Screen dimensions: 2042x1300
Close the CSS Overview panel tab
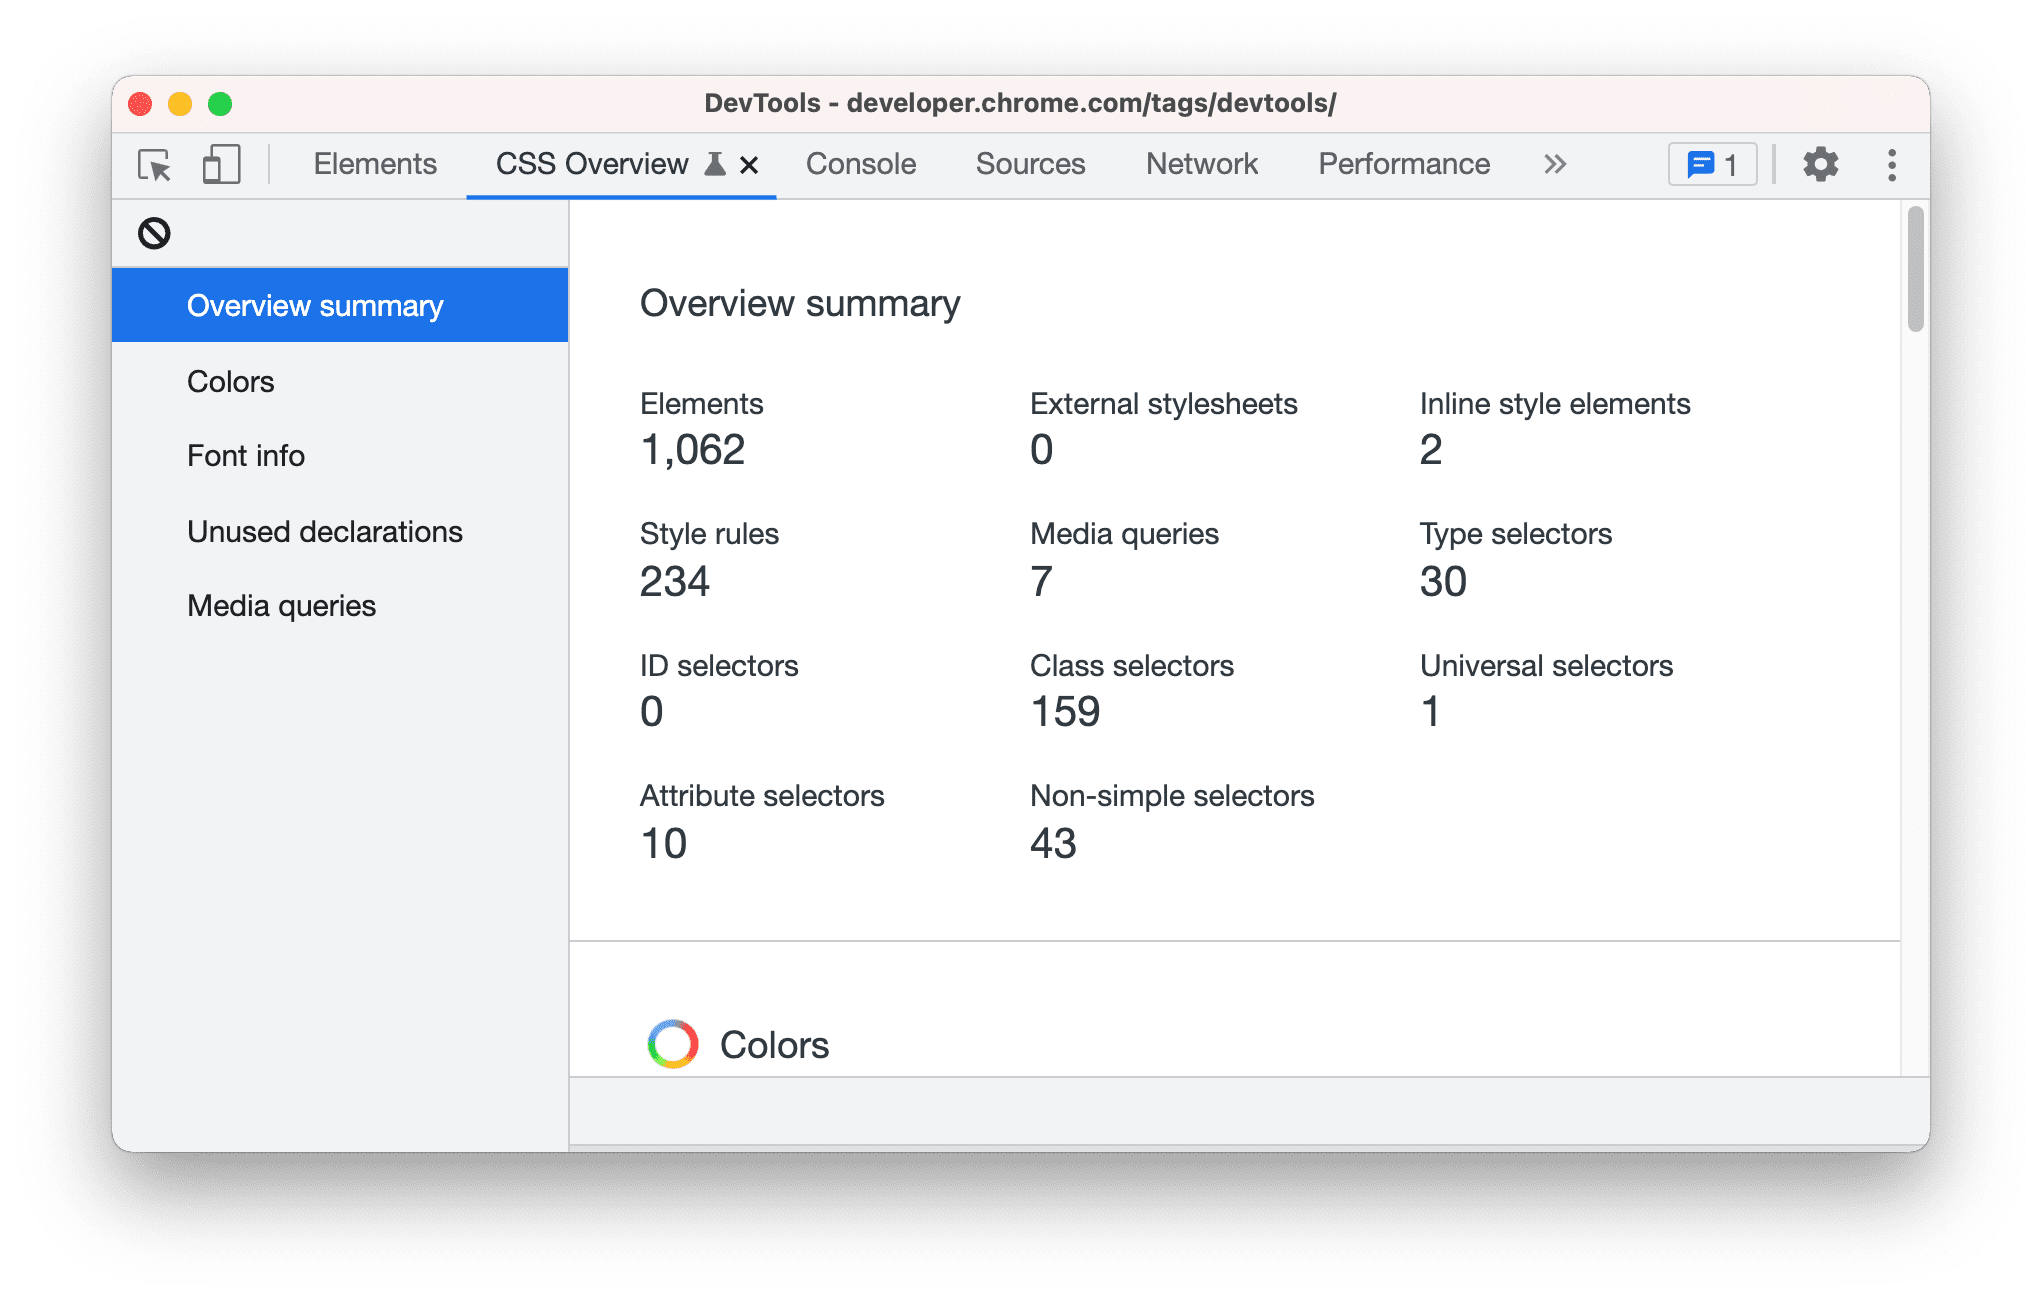click(750, 164)
